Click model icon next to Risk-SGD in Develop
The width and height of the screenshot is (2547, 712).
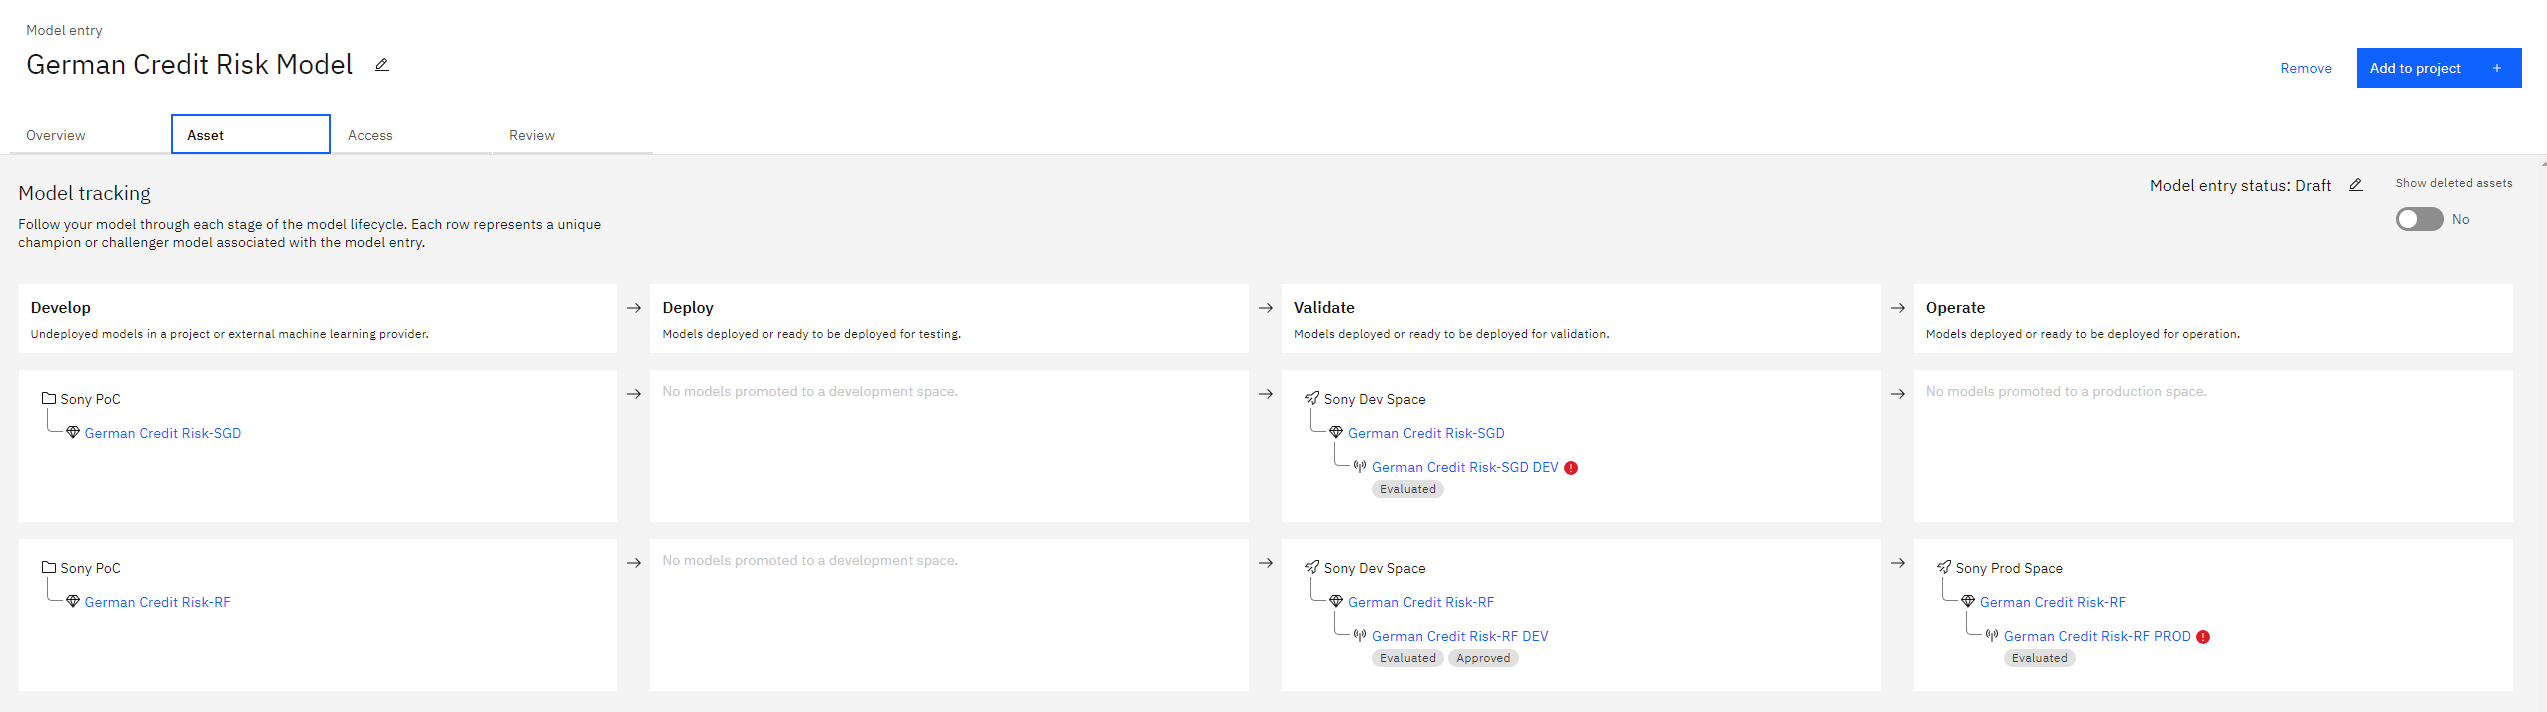(73, 433)
